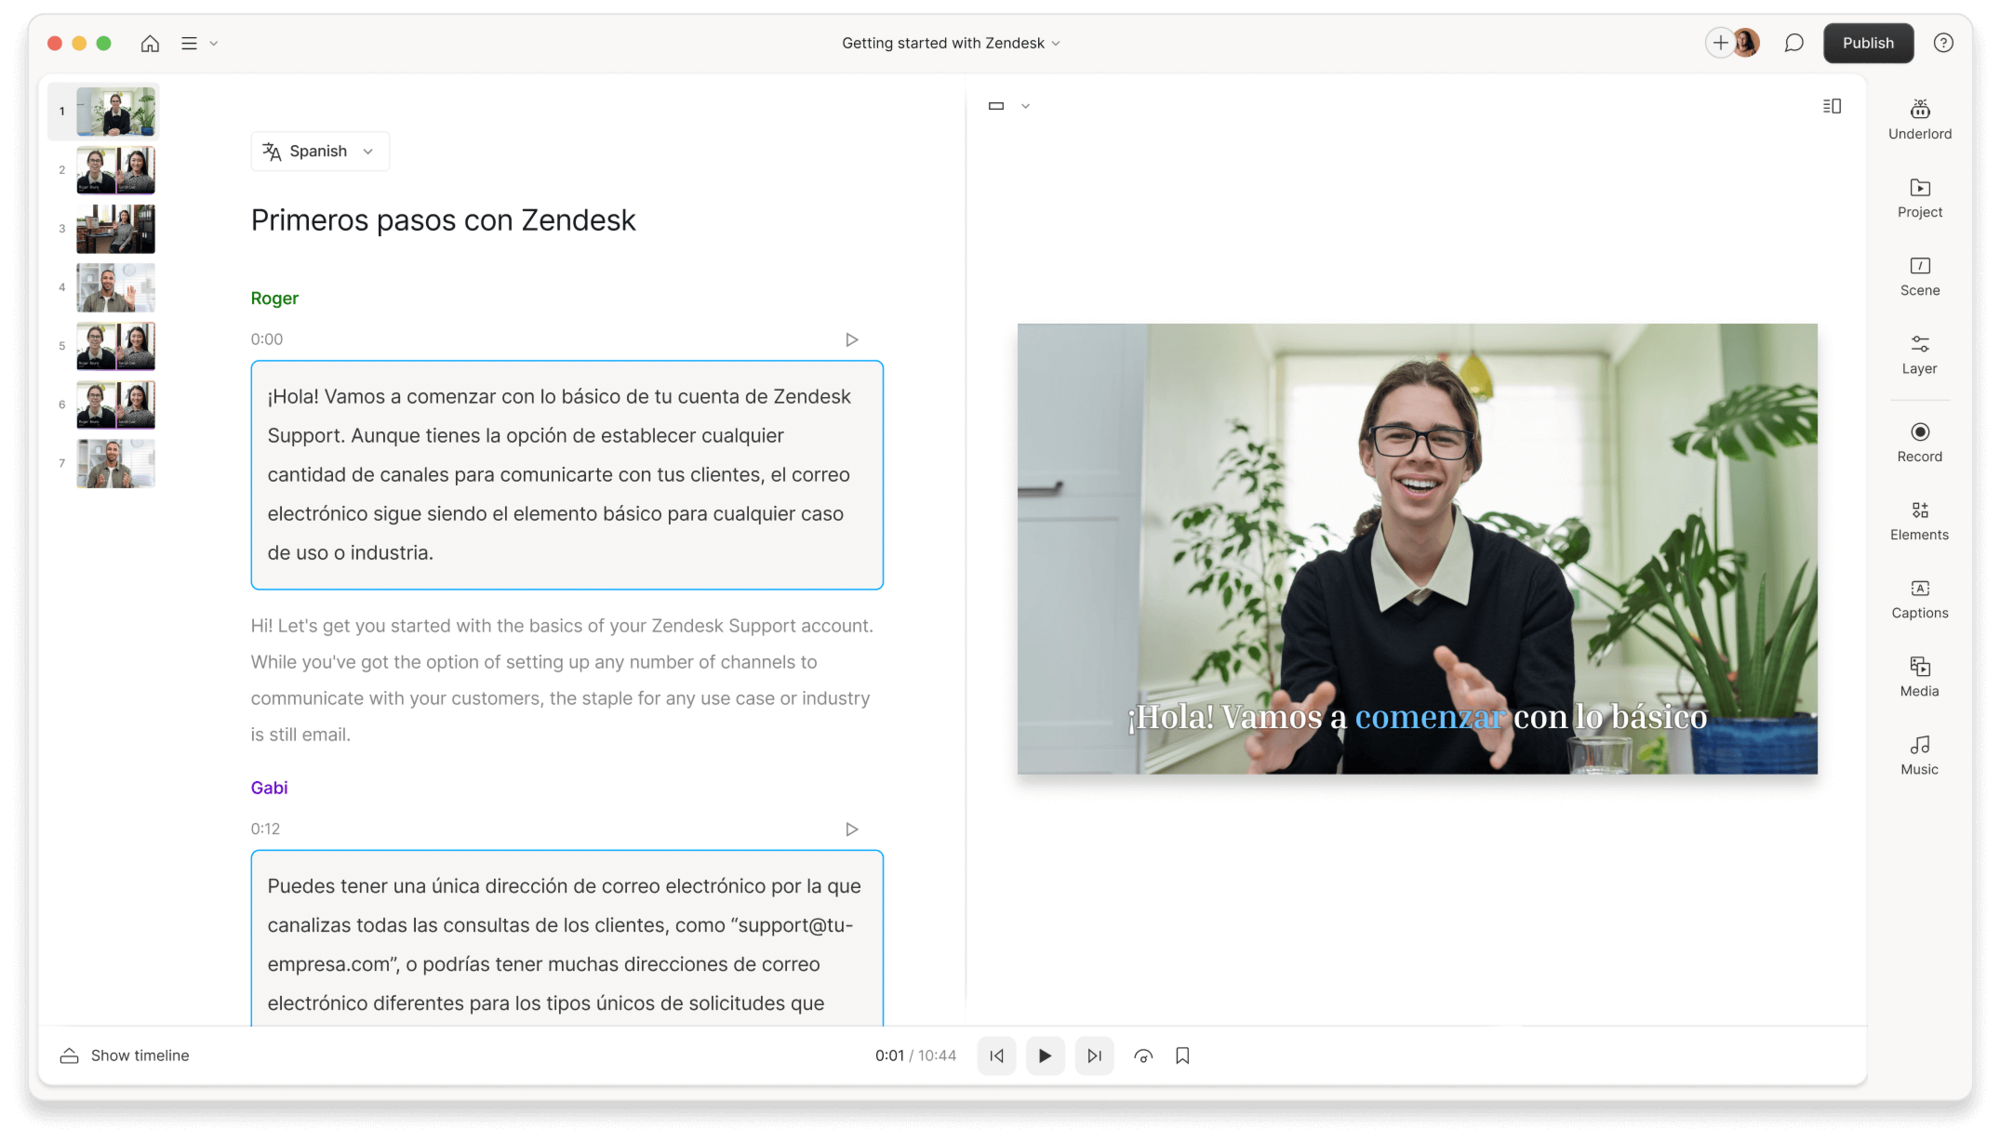Select scene 7 thumbnail
This screenshot has height=1141, width=2000.
(116, 463)
